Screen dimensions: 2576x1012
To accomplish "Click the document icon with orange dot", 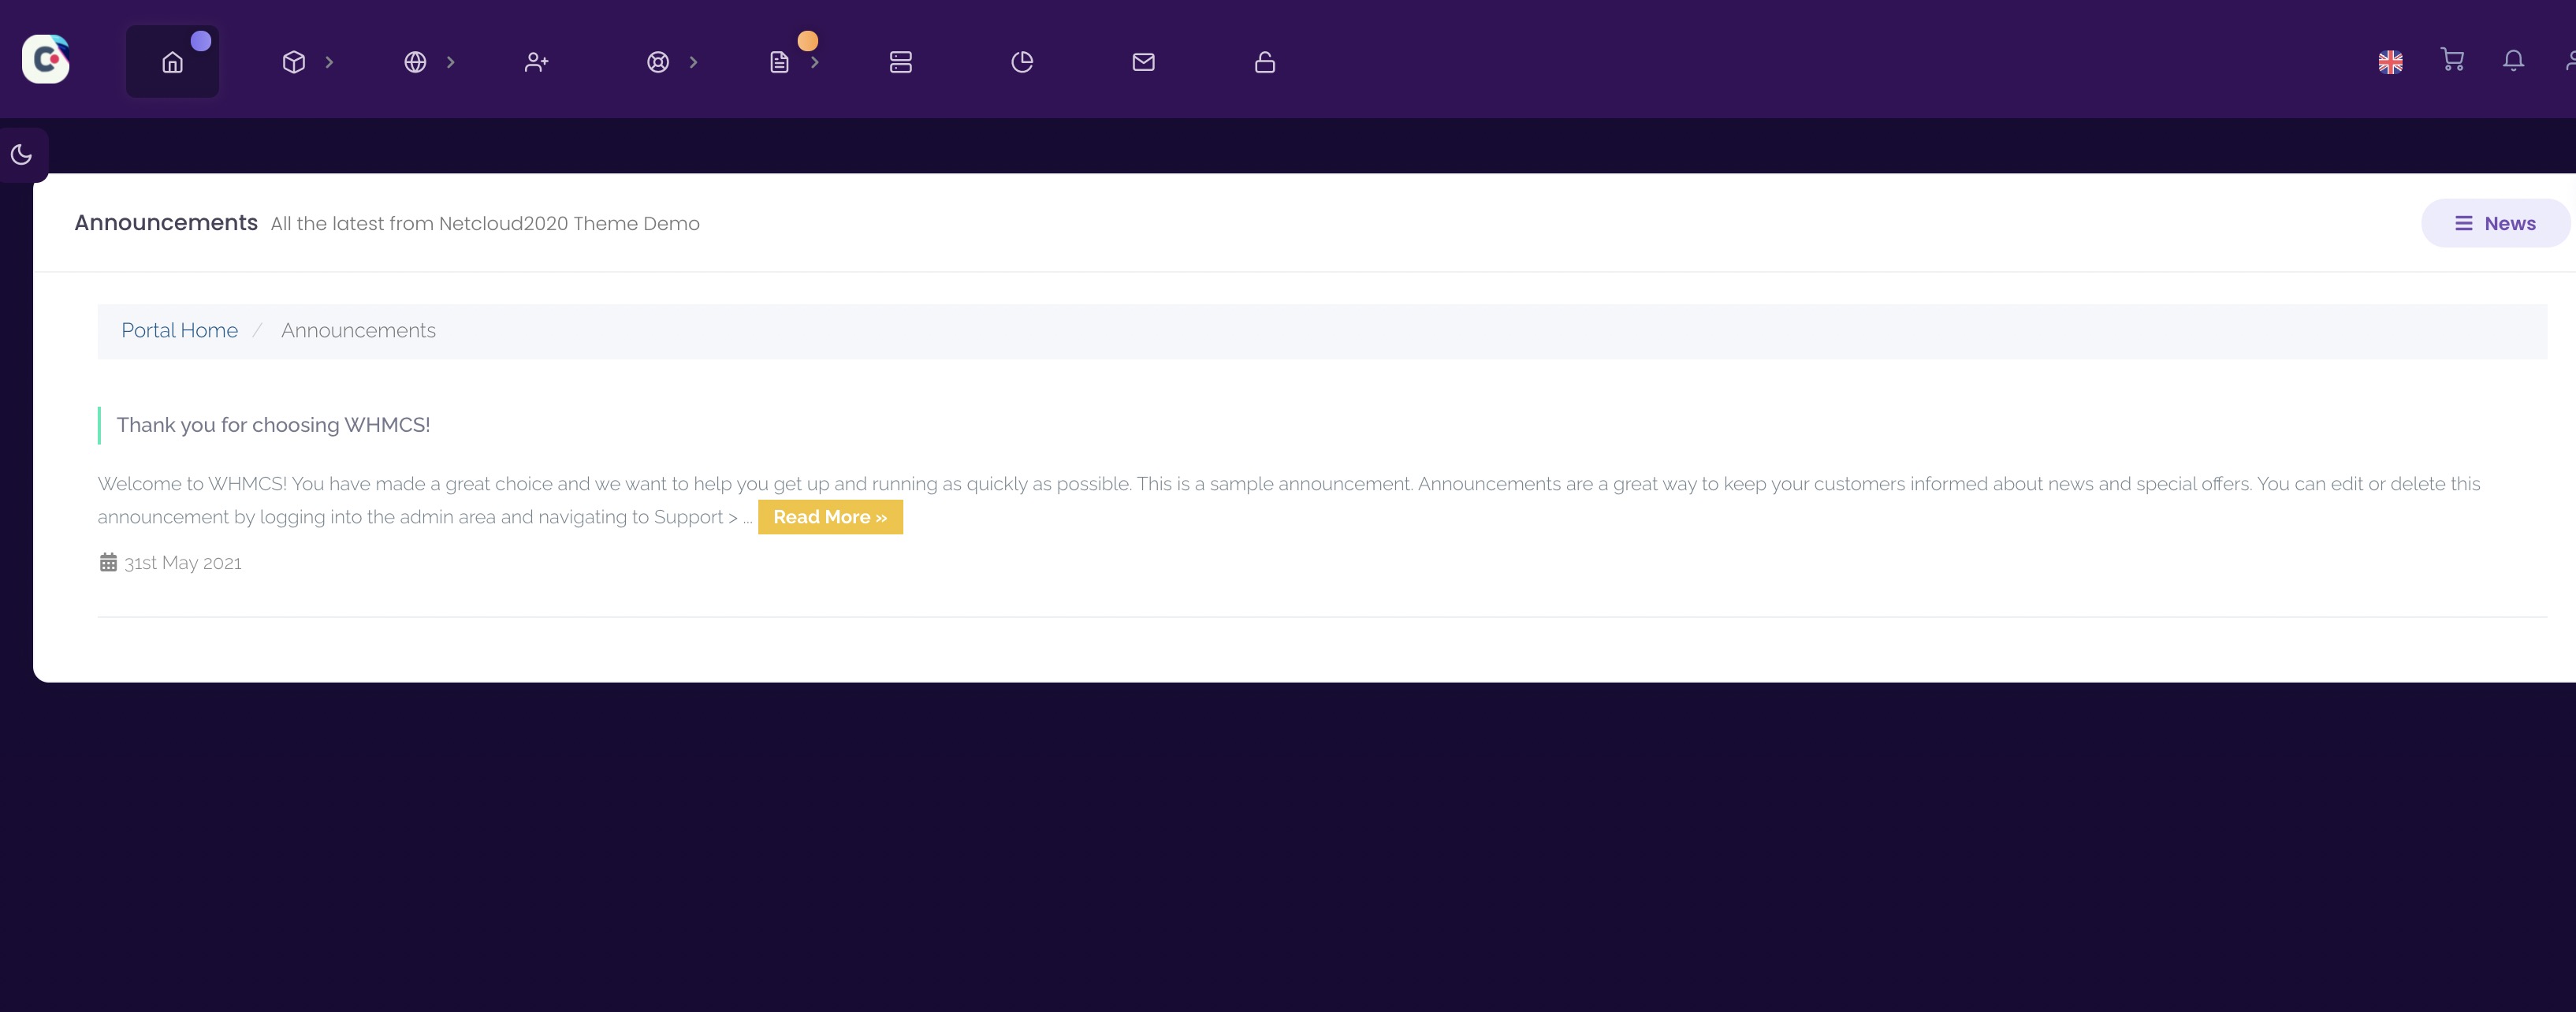I will point(780,62).
